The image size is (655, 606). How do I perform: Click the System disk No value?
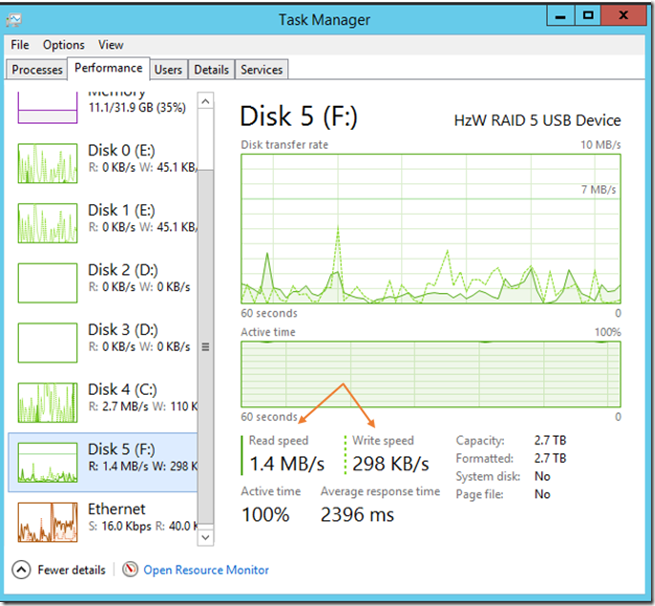(543, 476)
